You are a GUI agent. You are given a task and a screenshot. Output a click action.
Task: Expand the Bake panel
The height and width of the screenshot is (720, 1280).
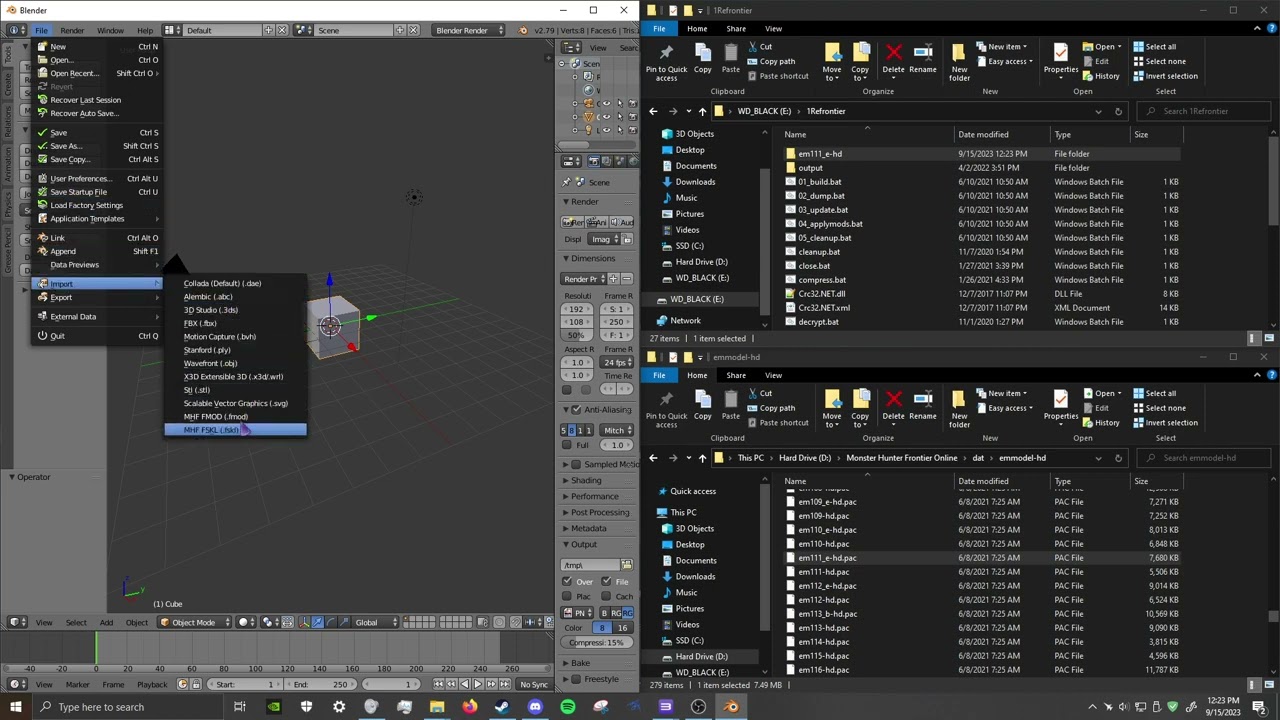click(580, 663)
